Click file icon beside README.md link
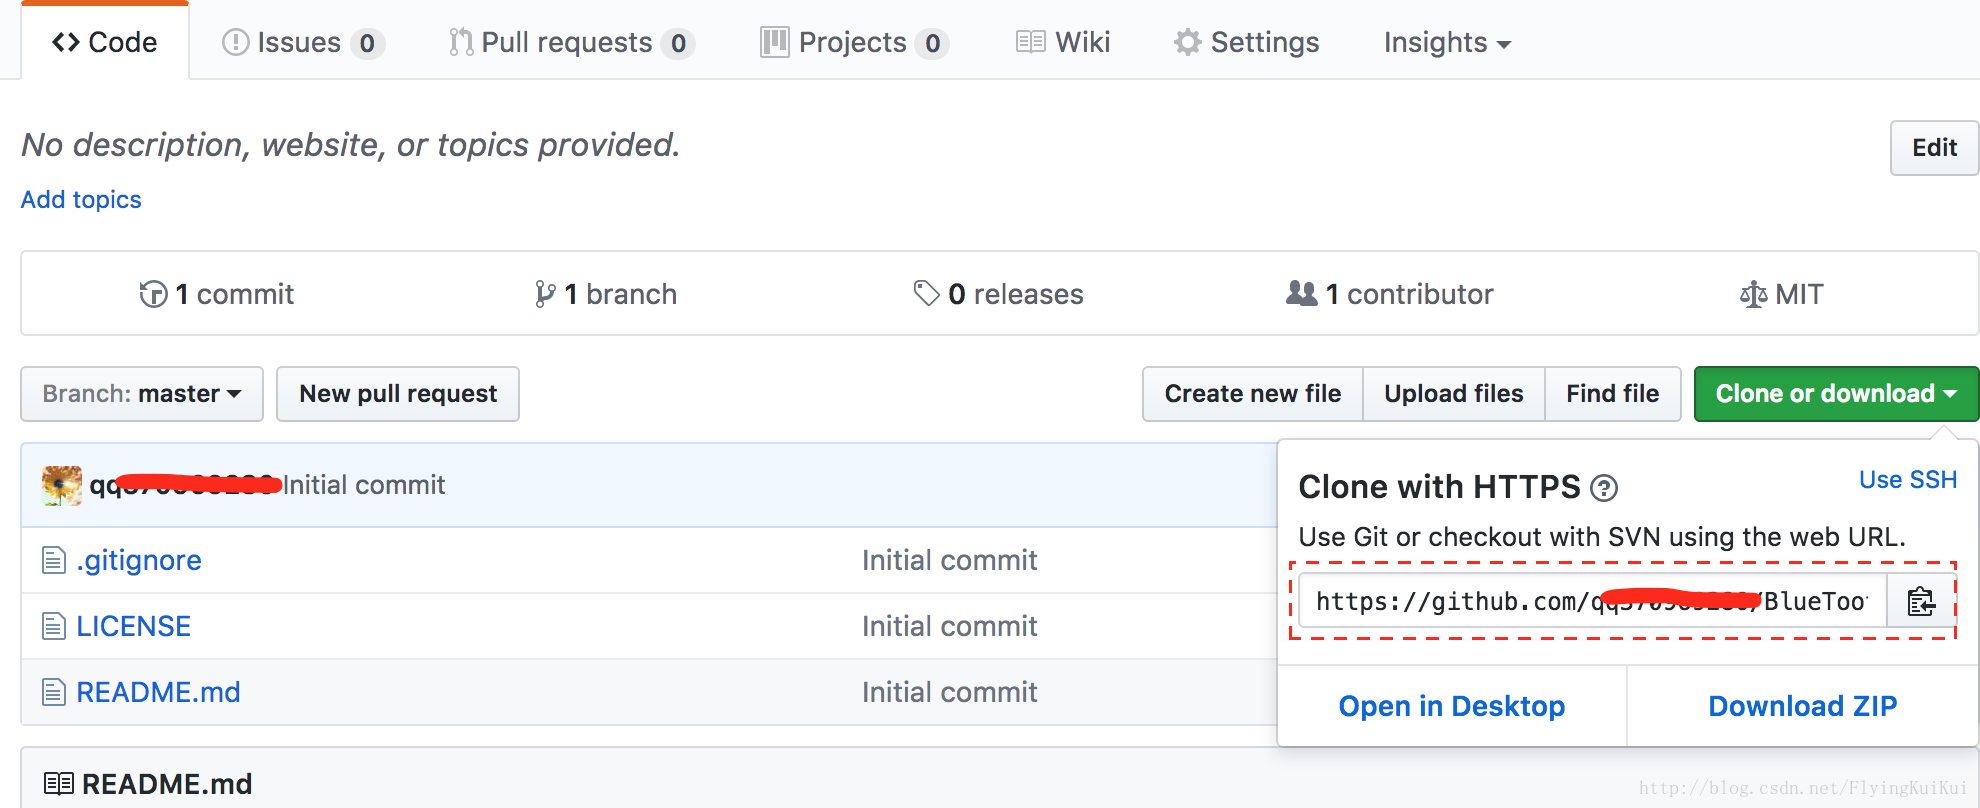The width and height of the screenshot is (1980, 808). click(x=54, y=692)
